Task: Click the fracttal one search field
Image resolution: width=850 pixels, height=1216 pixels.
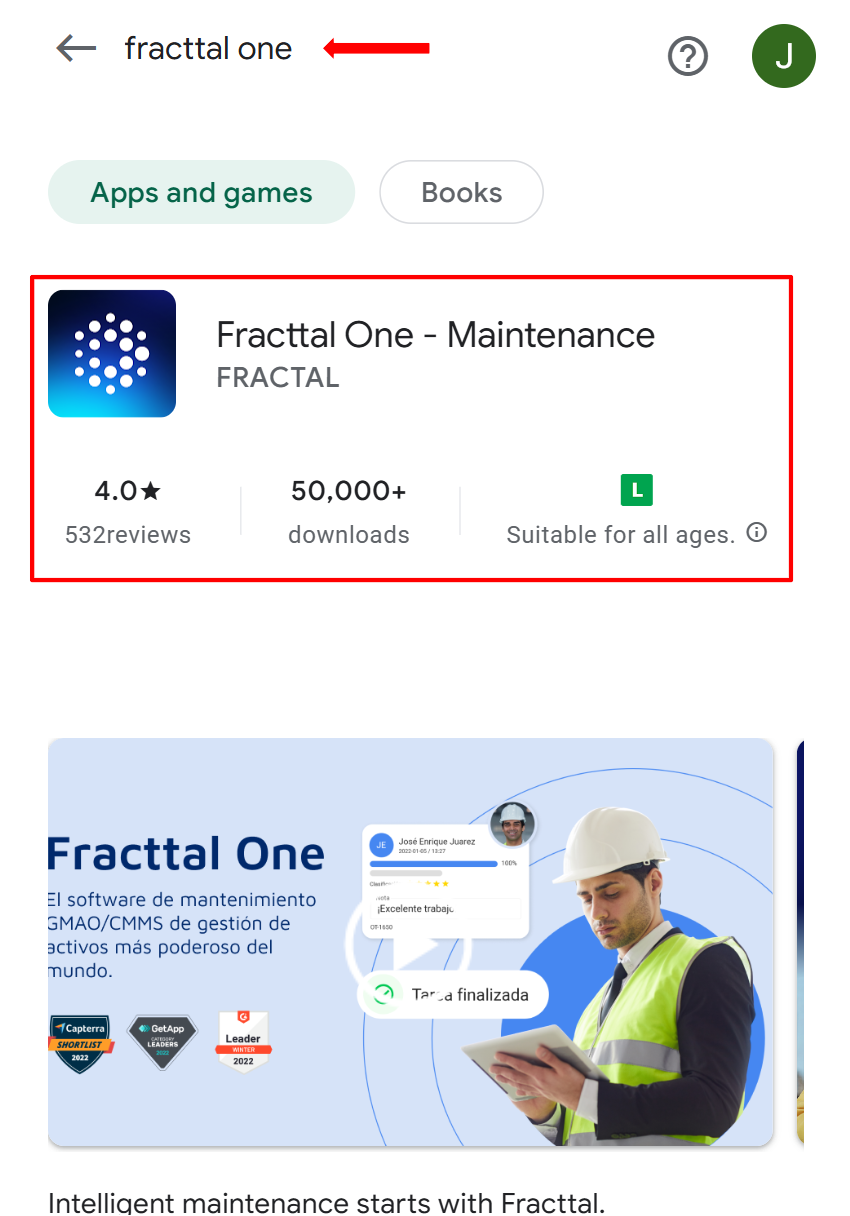Action: [x=208, y=48]
